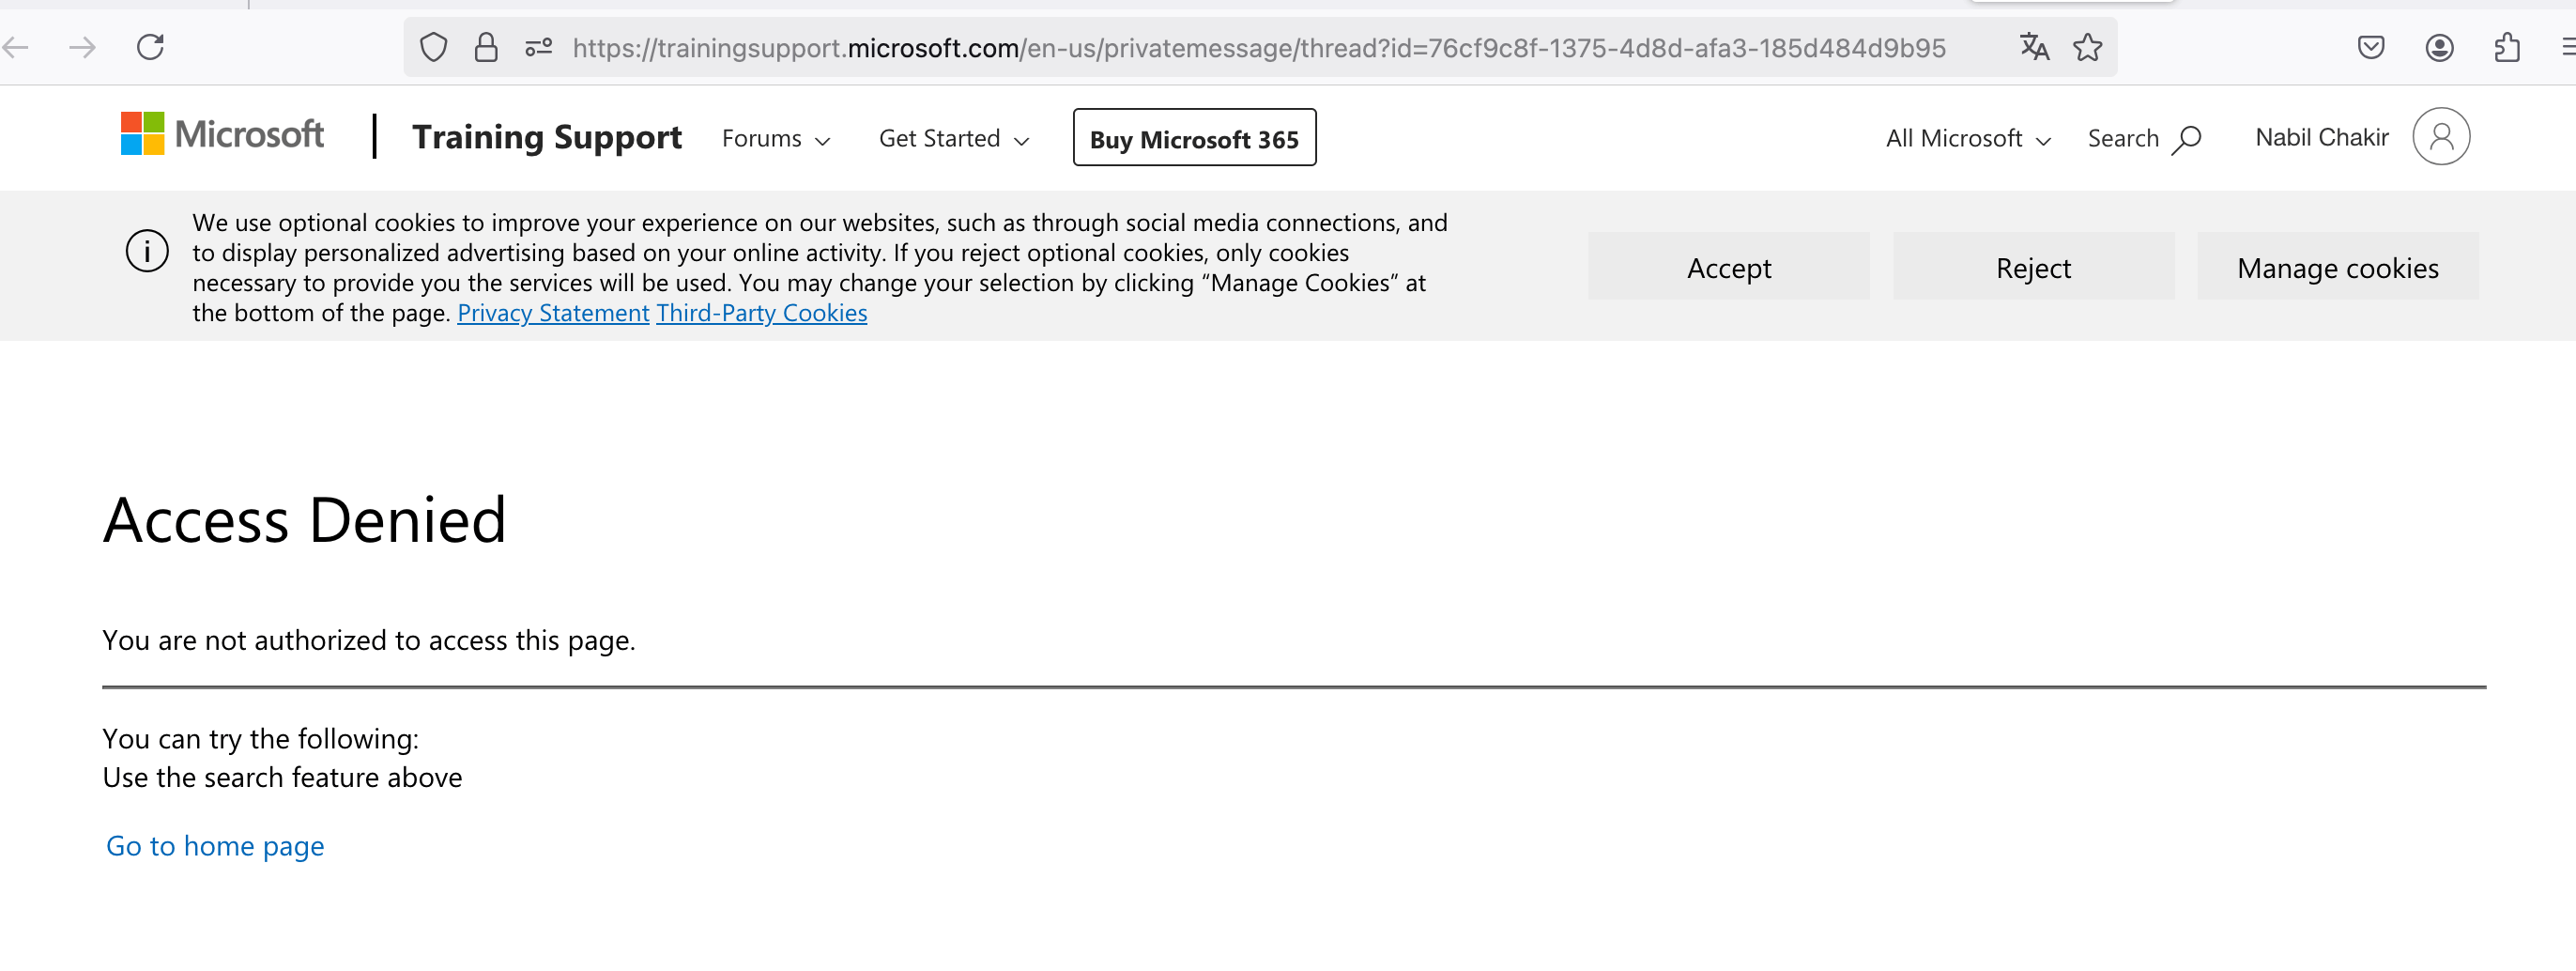The width and height of the screenshot is (2576, 971).
Task: Open the tracking protection shield icon
Action: point(433,47)
